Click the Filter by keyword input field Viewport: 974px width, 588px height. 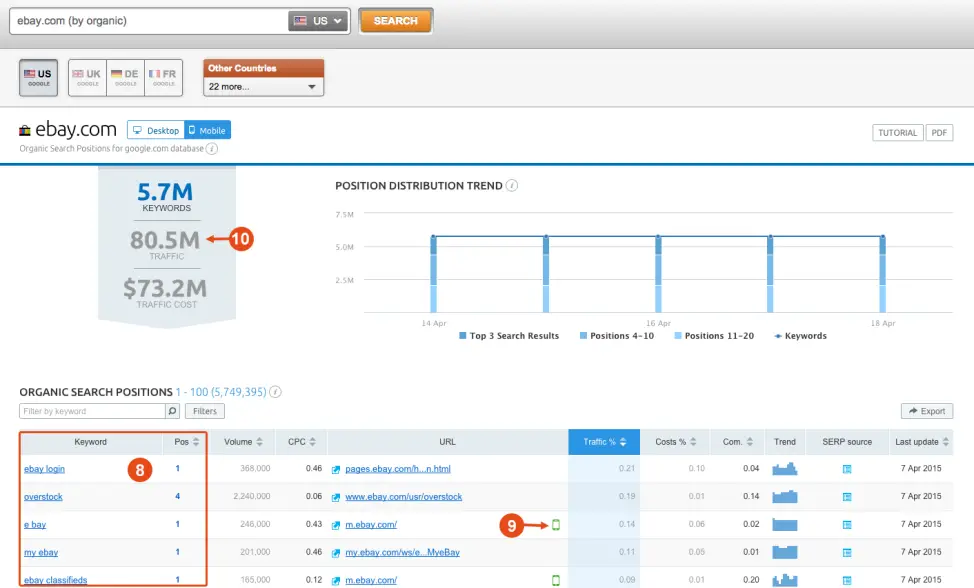click(x=93, y=411)
